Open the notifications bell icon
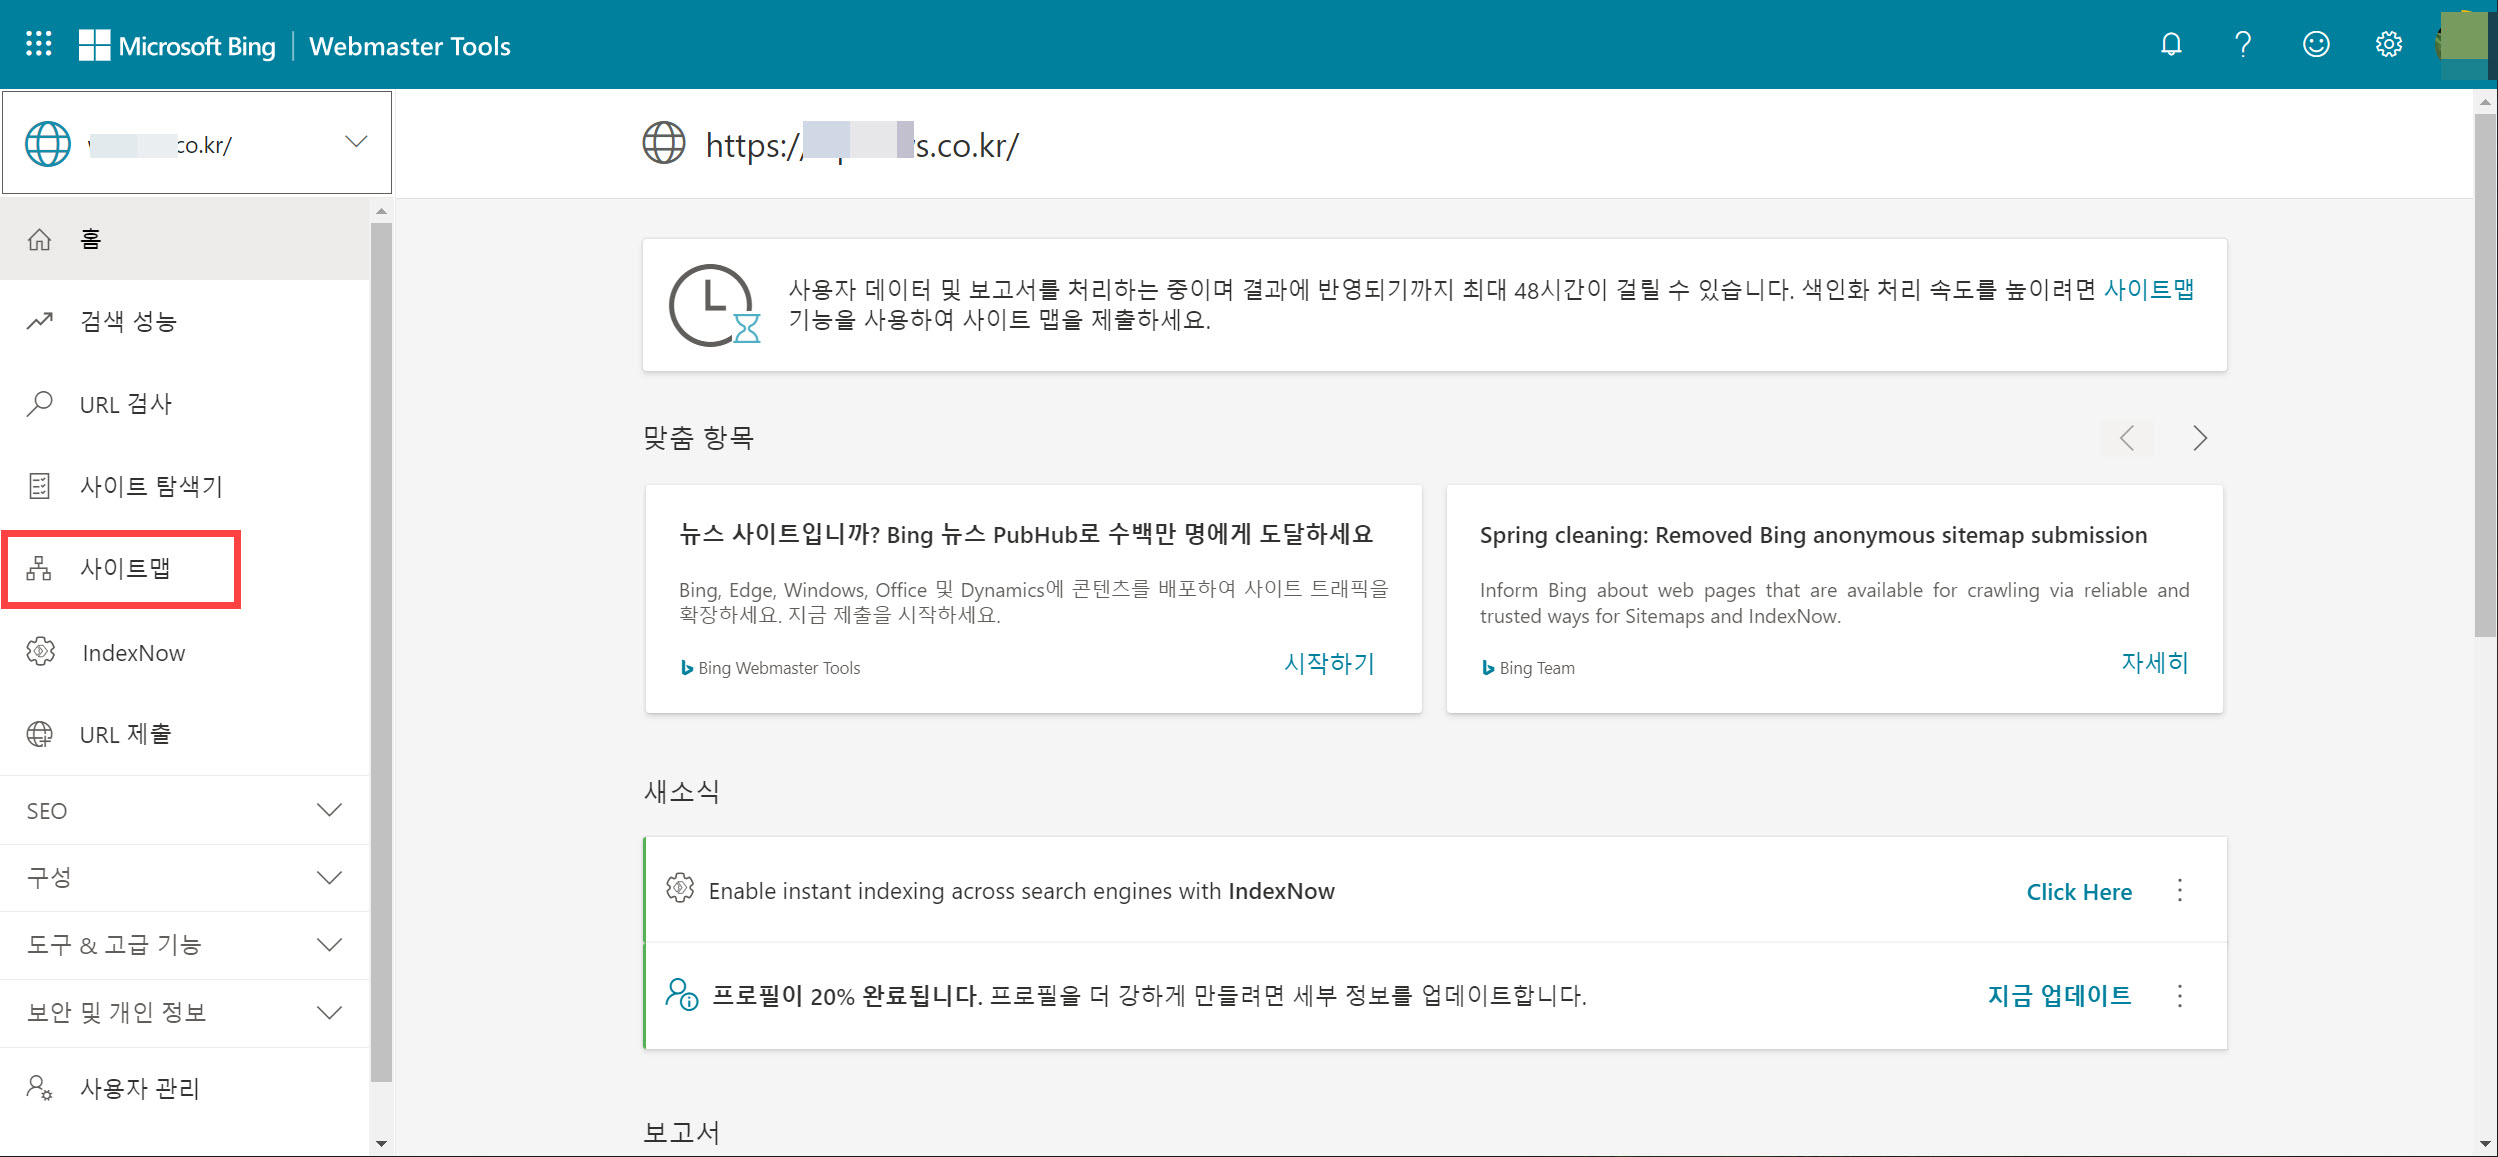2498x1157 pixels. 2171,44
